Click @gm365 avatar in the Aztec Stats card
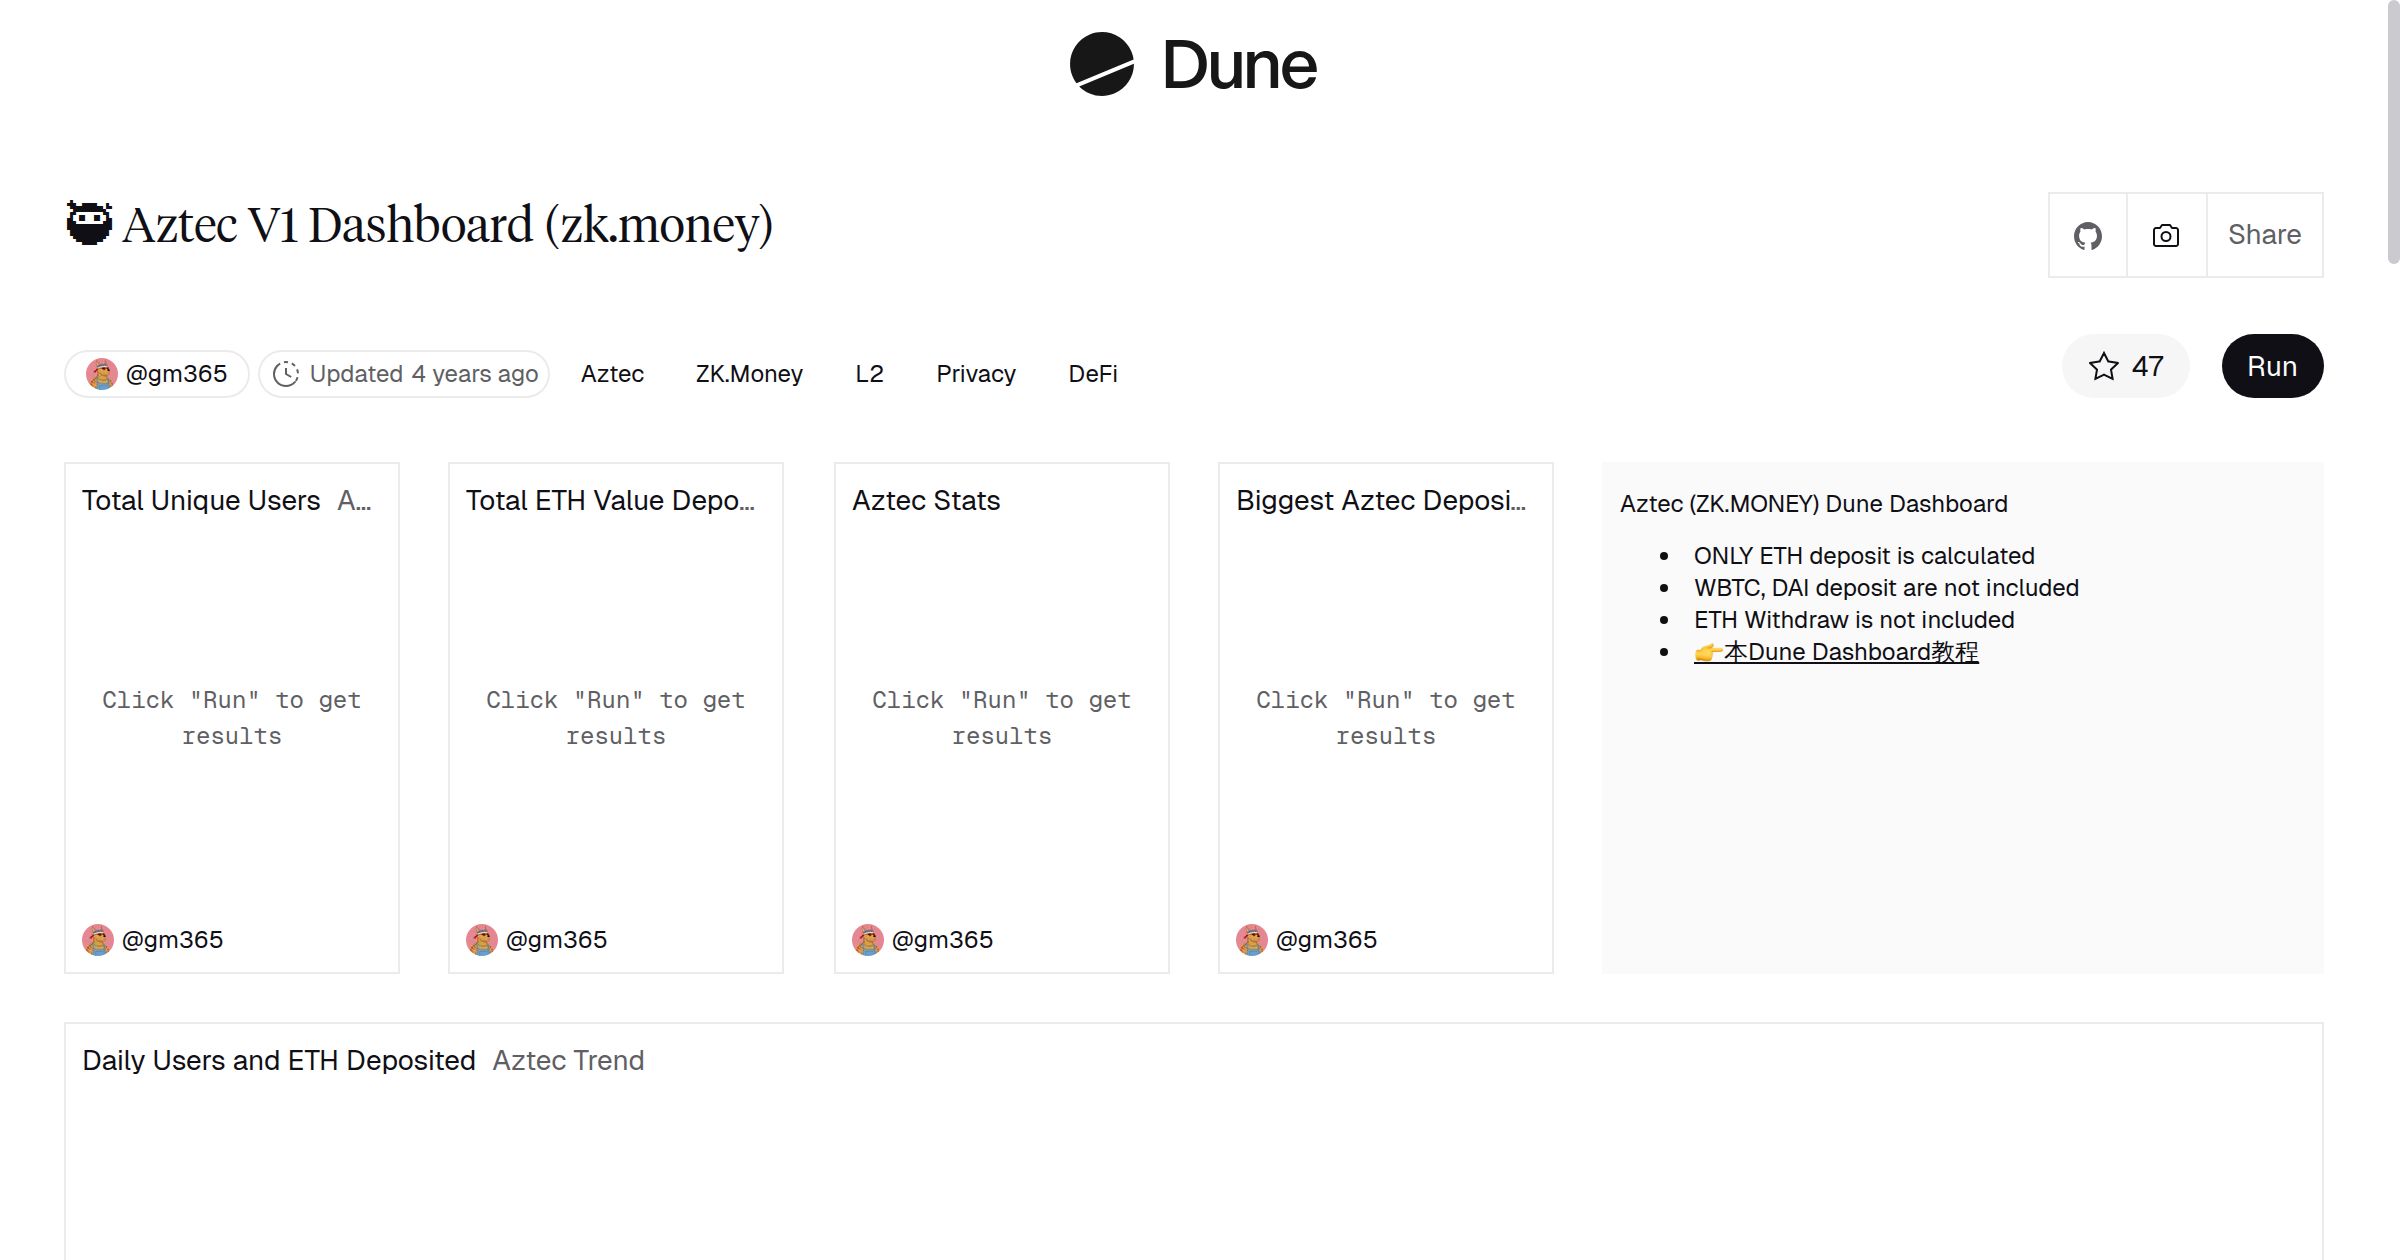The image size is (2400, 1260). 868,939
